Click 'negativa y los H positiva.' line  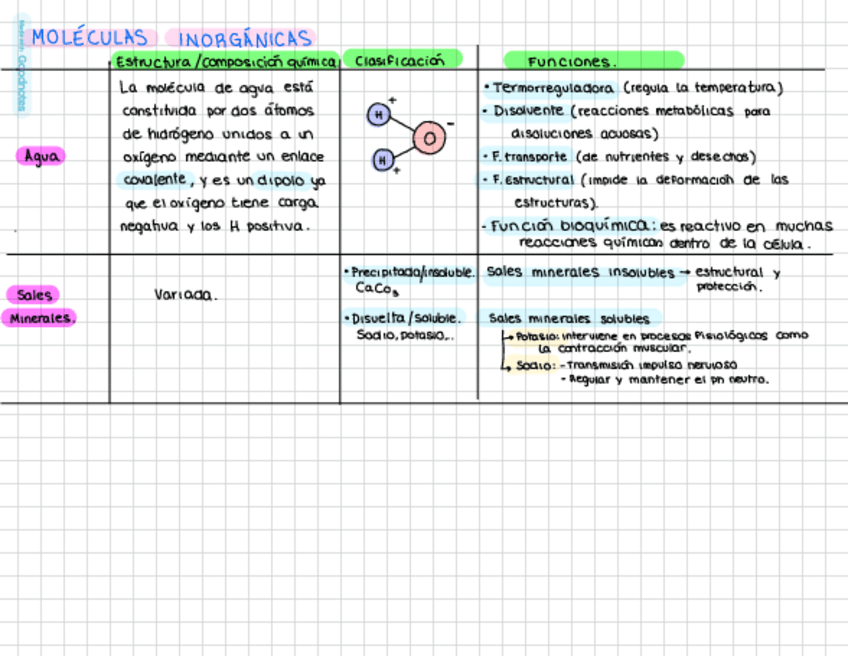coord(215,226)
